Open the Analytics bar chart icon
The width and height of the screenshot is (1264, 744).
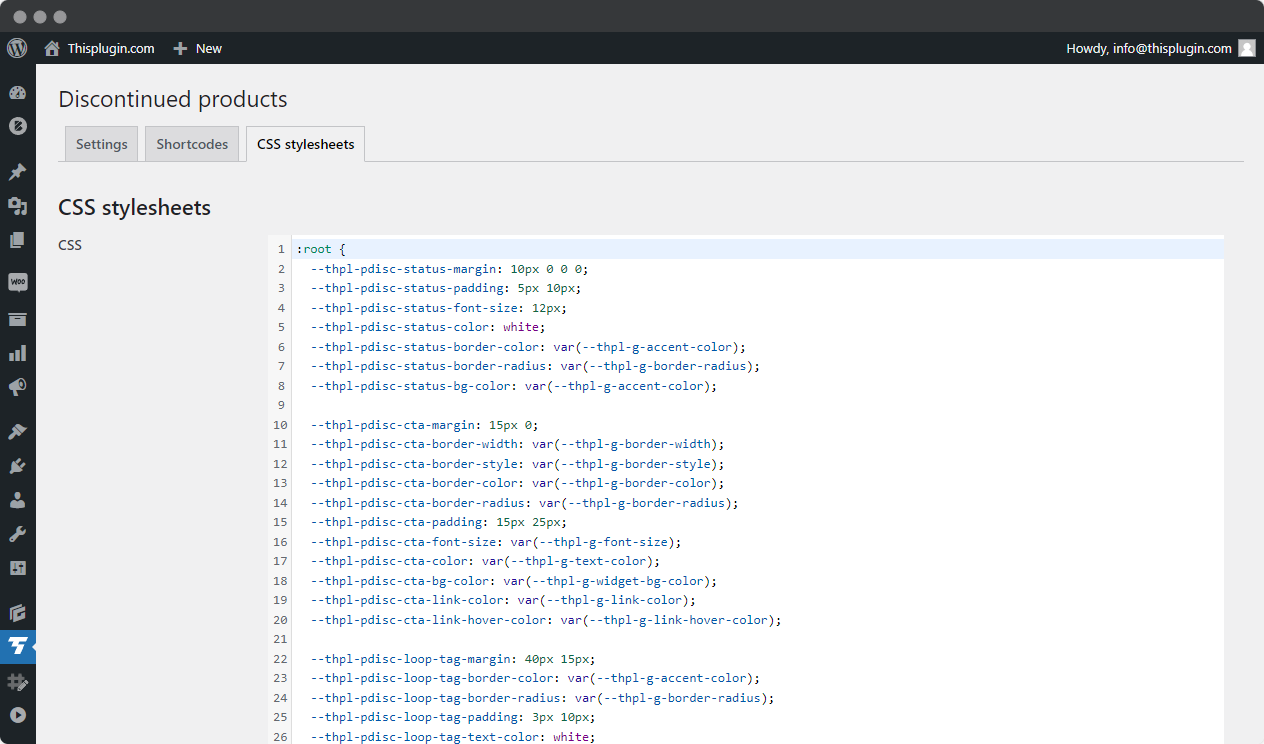click(17, 353)
